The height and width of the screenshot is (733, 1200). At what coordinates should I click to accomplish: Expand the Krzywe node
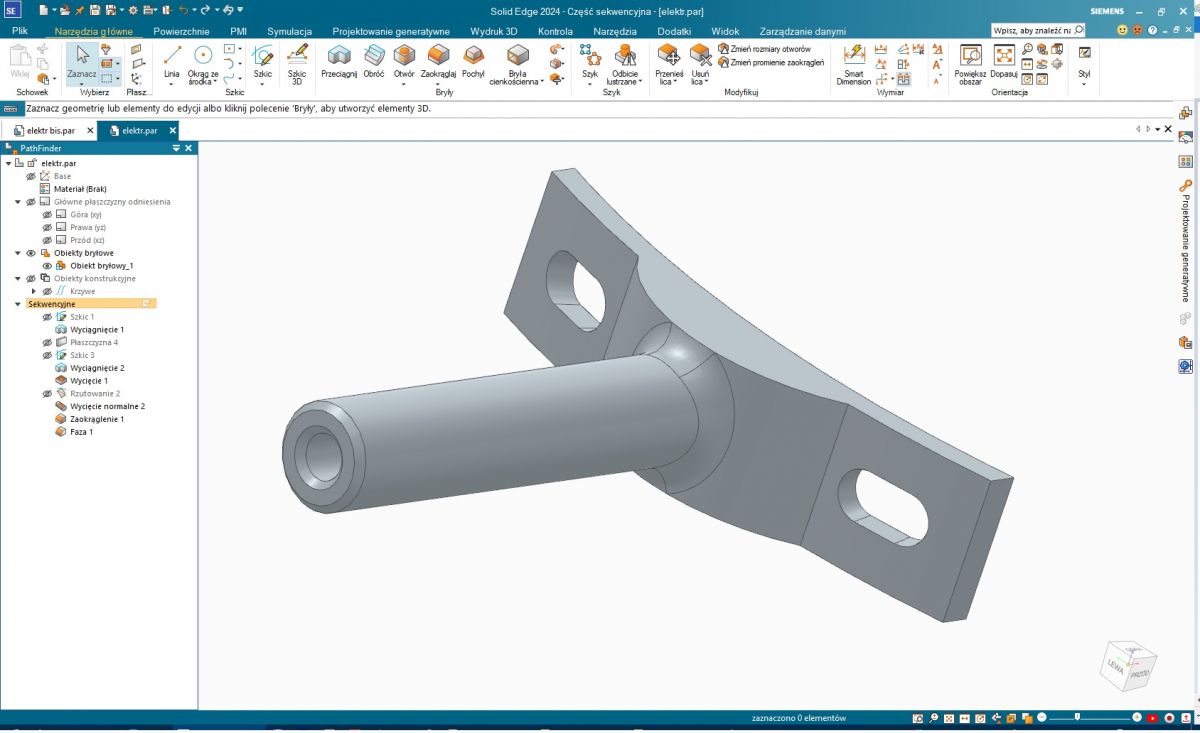(x=34, y=291)
